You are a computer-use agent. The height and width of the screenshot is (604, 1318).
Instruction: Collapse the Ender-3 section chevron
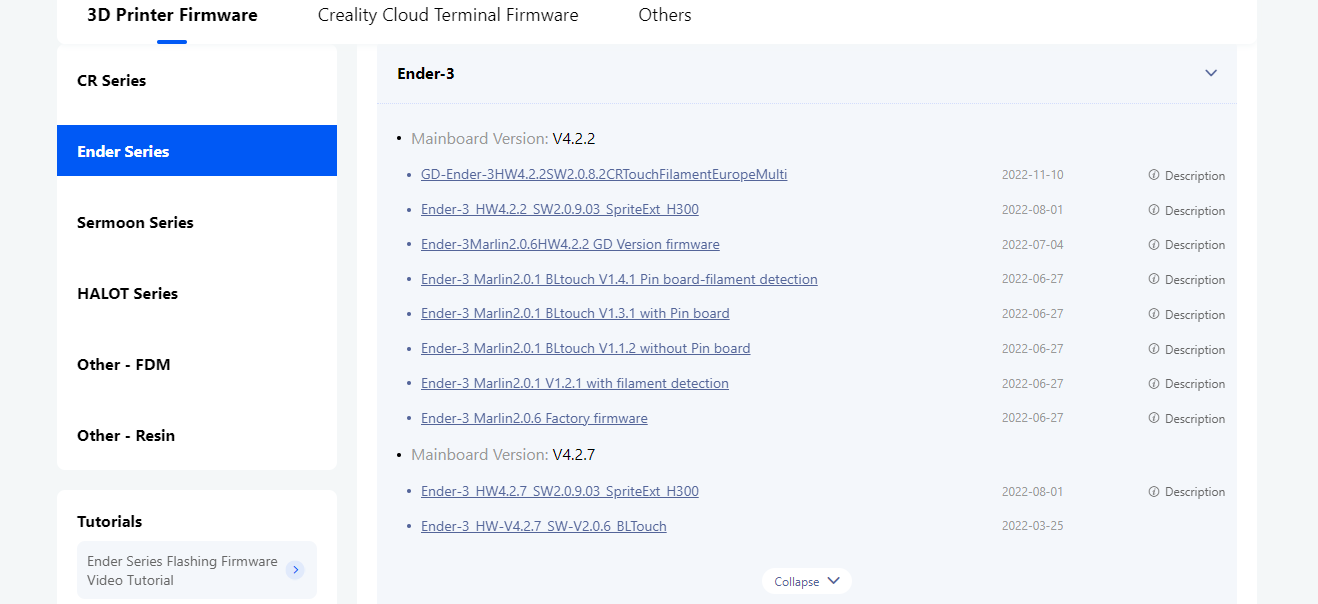[x=1211, y=73]
